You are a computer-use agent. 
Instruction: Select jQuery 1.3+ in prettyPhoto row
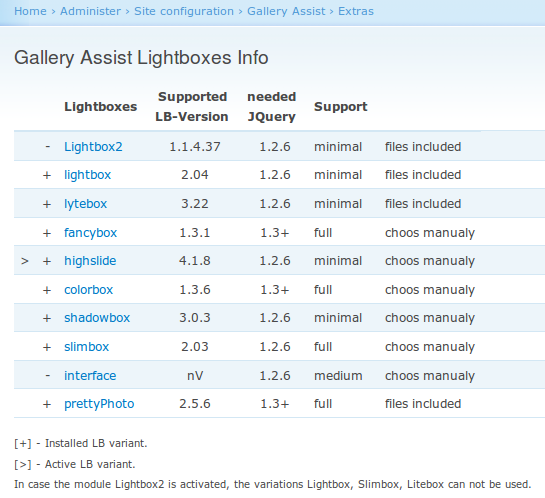coord(275,404)
